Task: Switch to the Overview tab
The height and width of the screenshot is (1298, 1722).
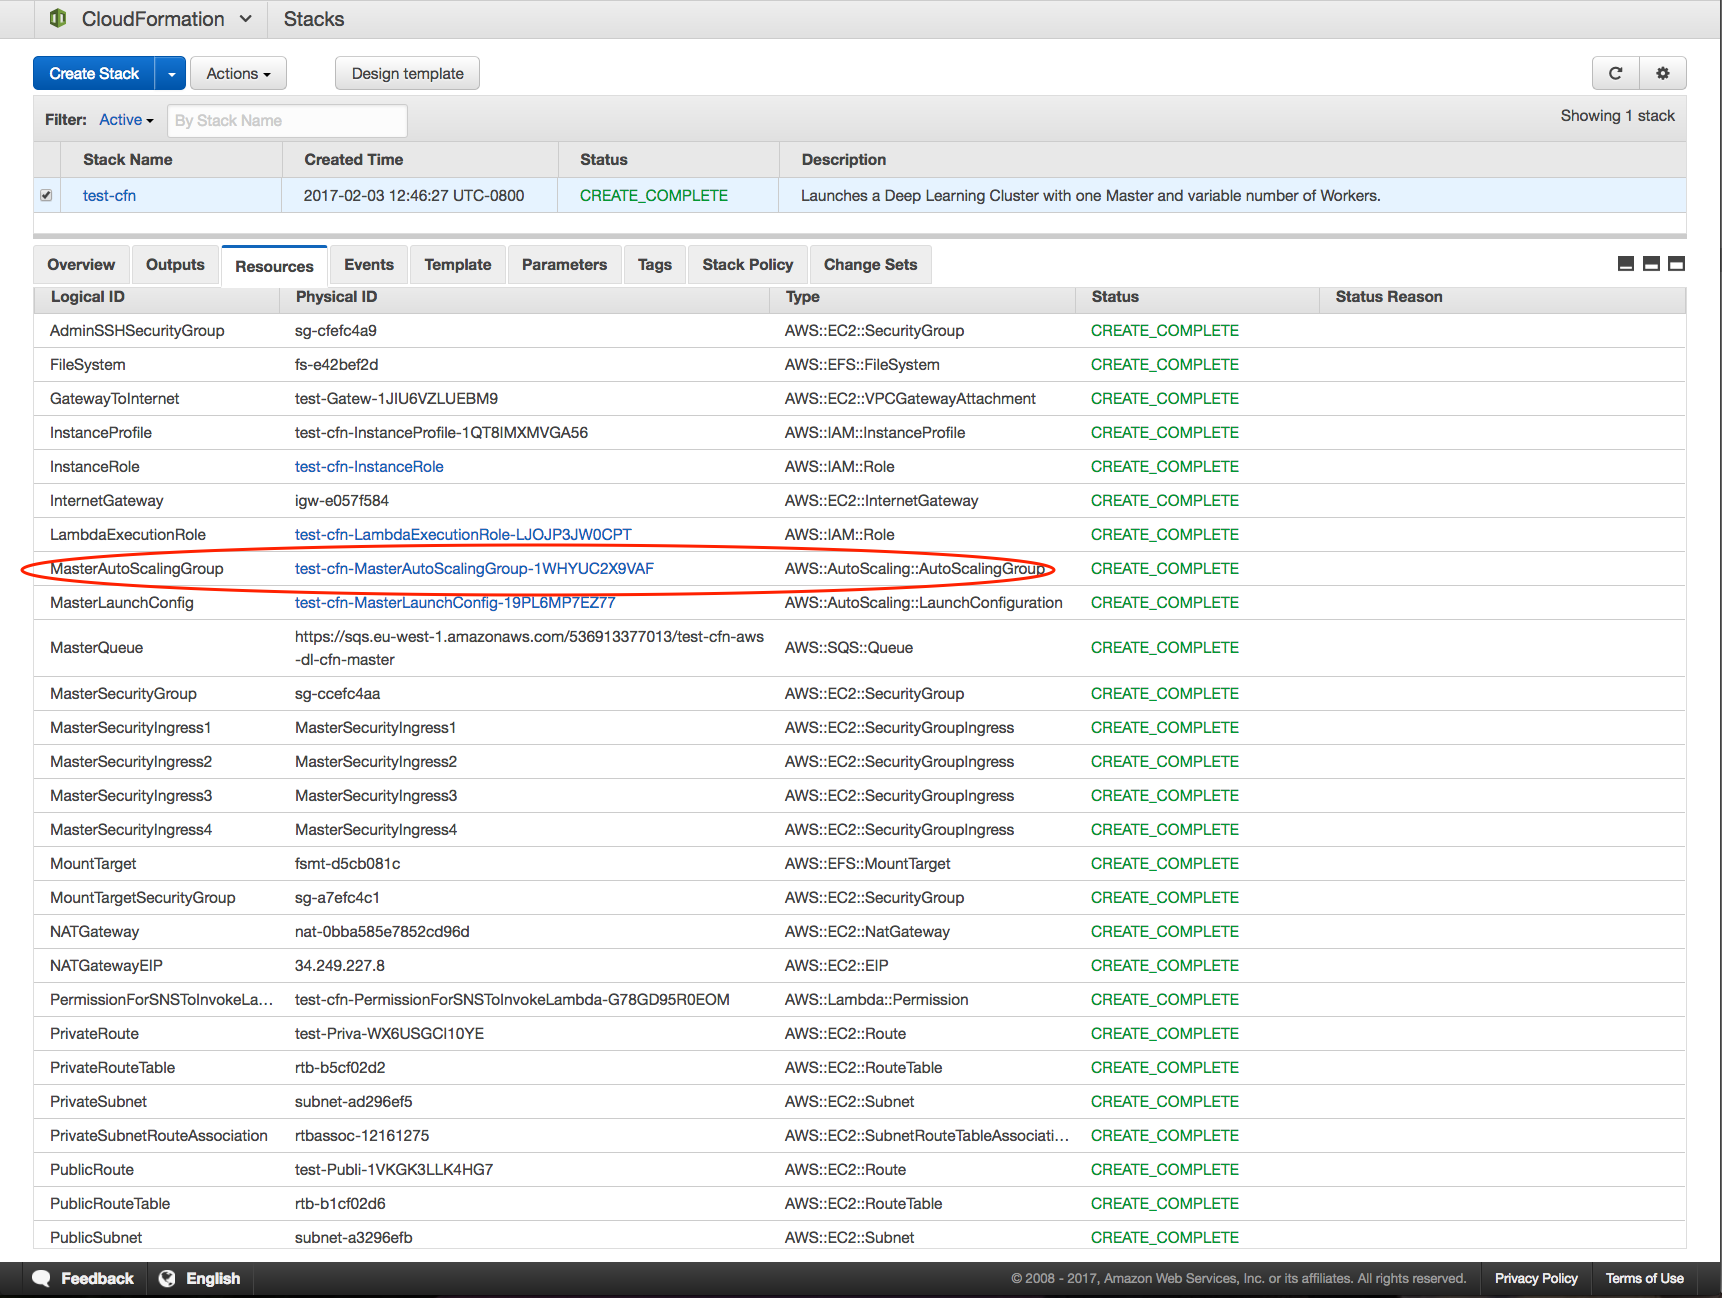Action: tap(81, 265)
